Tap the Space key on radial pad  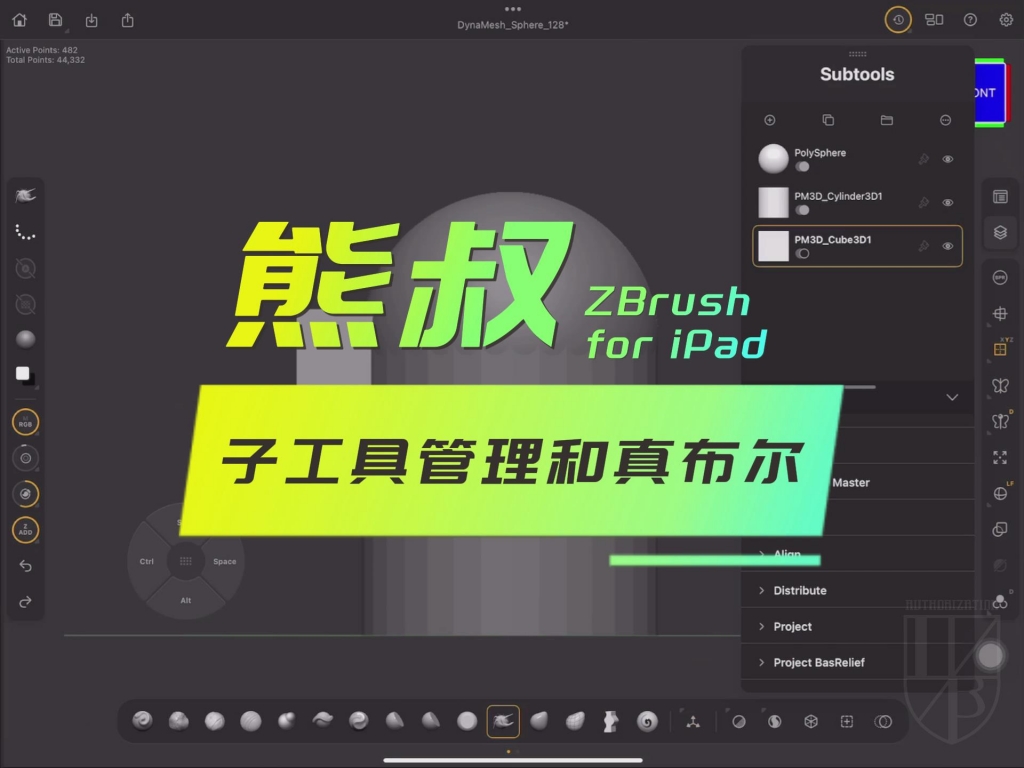(225, 562)
